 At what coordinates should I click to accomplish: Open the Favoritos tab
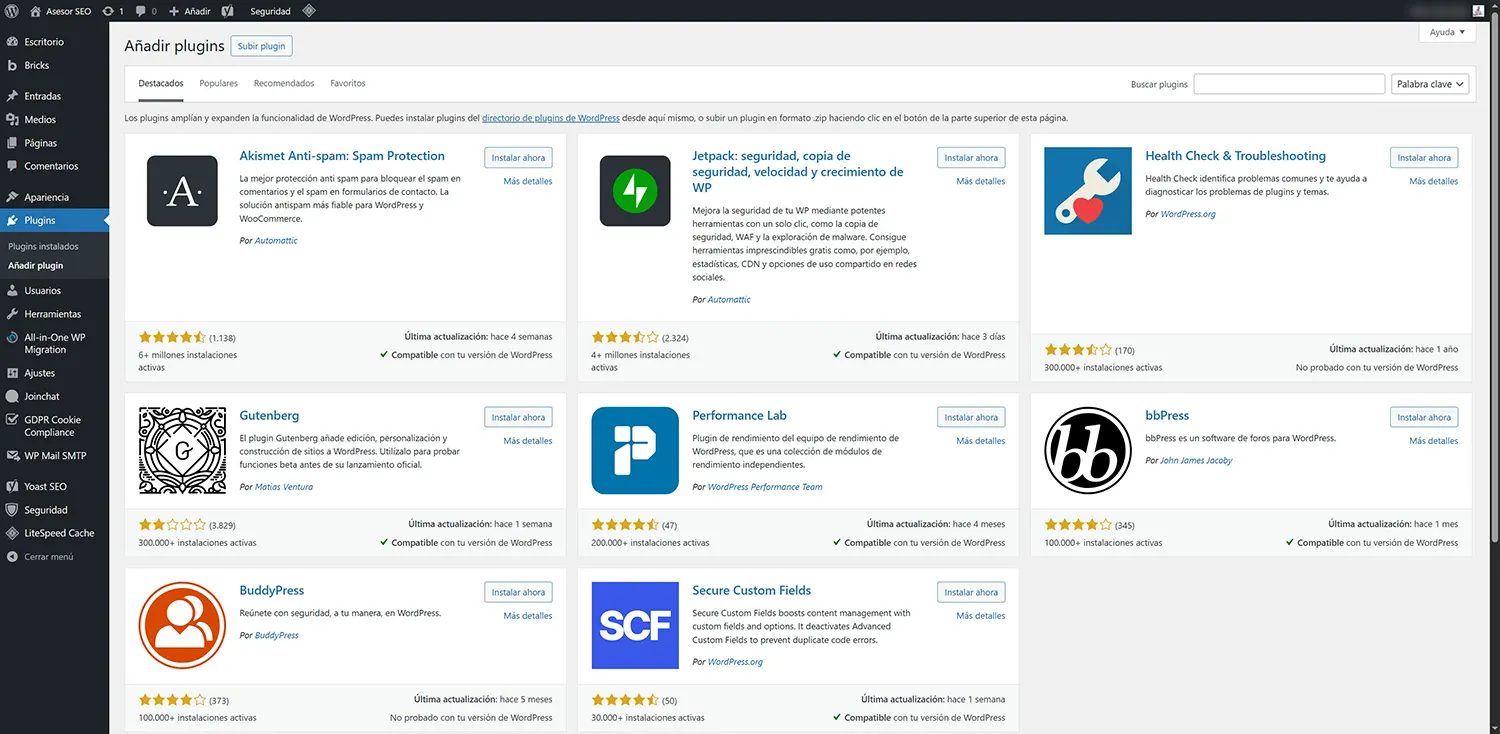(347, 83)
